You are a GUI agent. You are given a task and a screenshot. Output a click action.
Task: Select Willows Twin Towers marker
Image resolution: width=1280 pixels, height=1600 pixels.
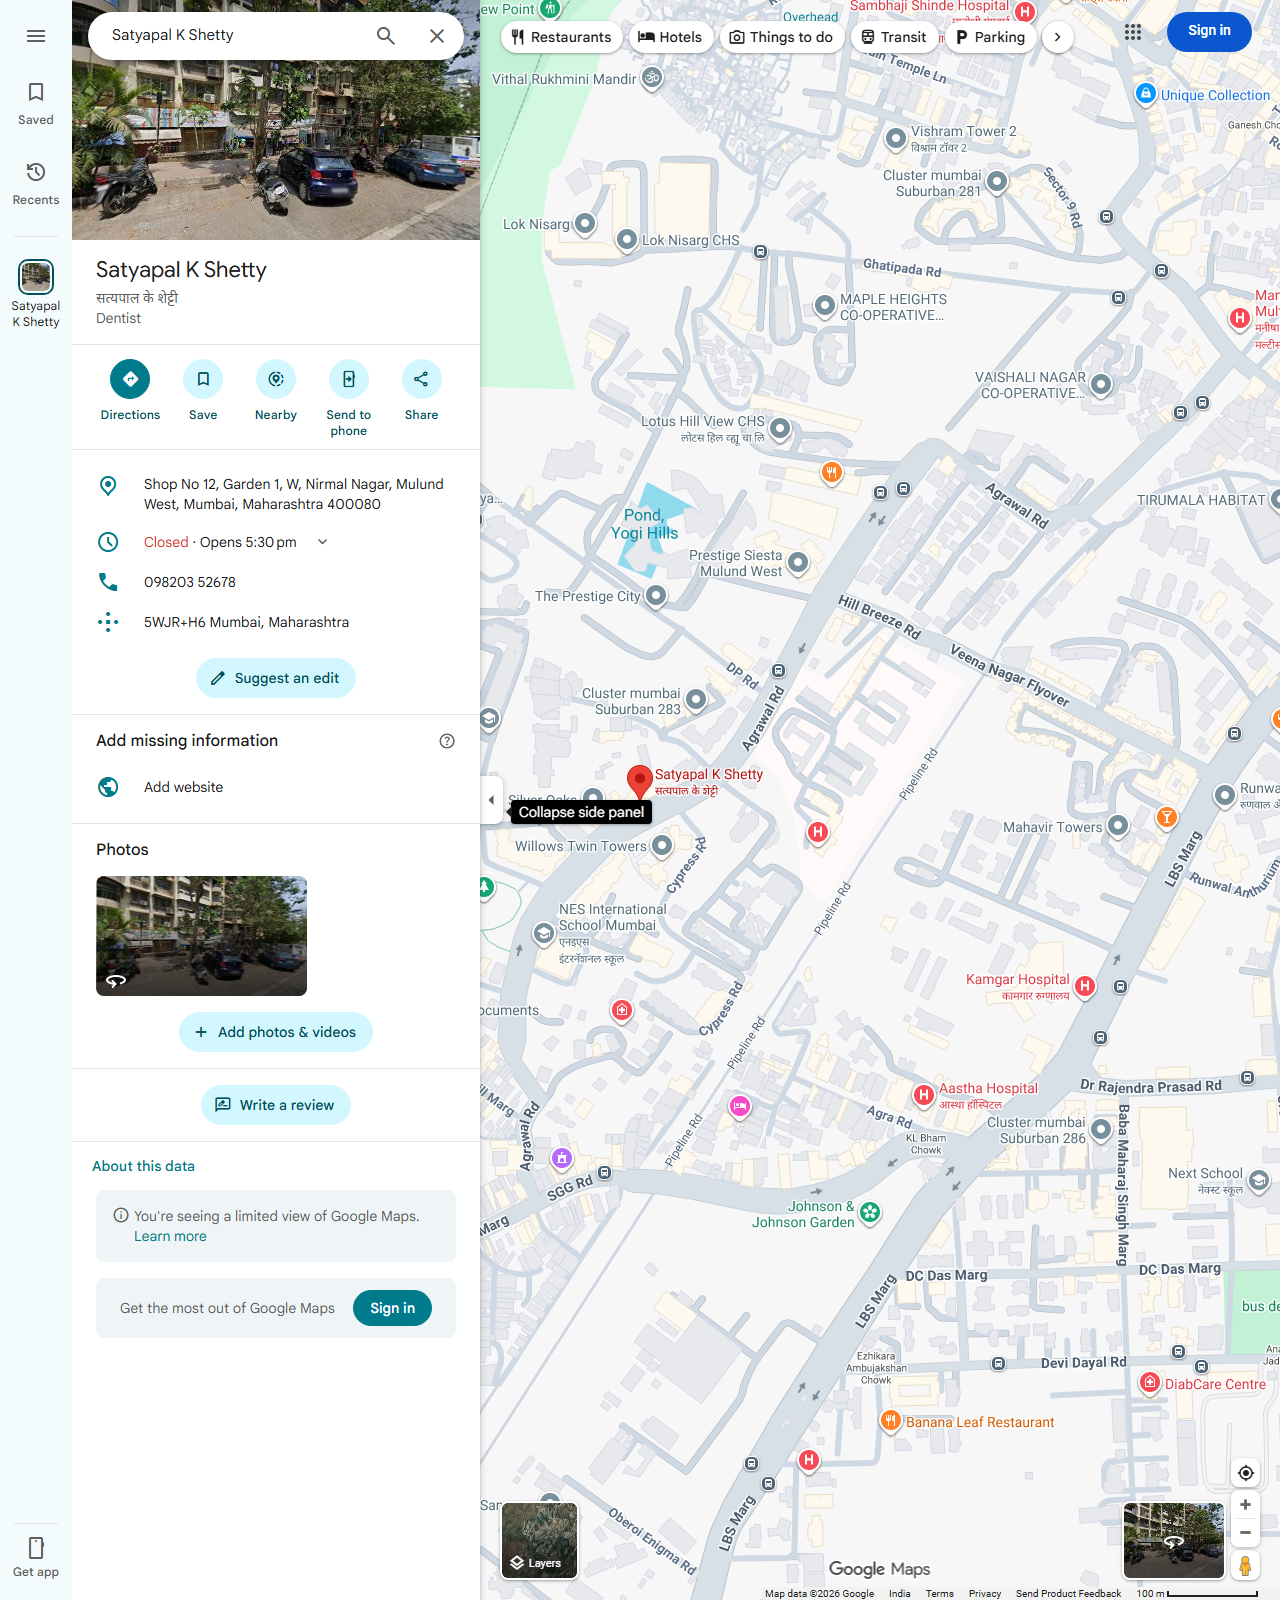pyautogui.click(x=662, y=846)
